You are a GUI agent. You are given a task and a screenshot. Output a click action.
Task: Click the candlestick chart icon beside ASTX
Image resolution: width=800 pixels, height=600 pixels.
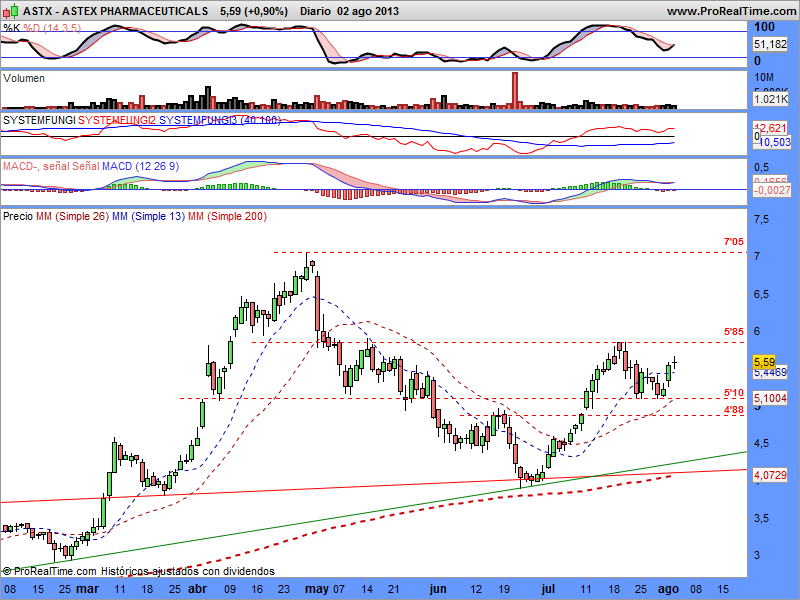pyautogui.click(x=10, y=10)
